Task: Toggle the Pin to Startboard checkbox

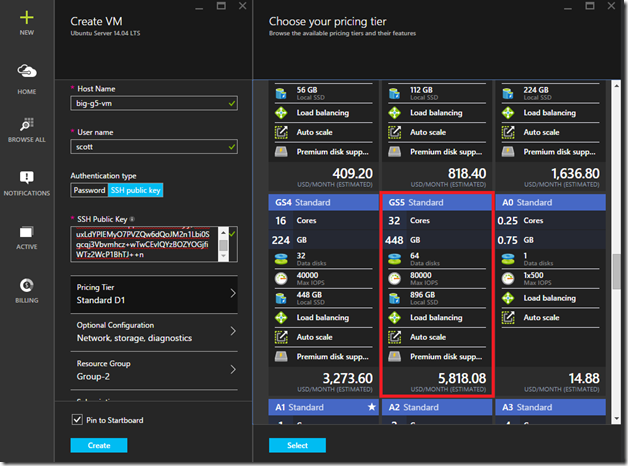Action: point(77,420)
